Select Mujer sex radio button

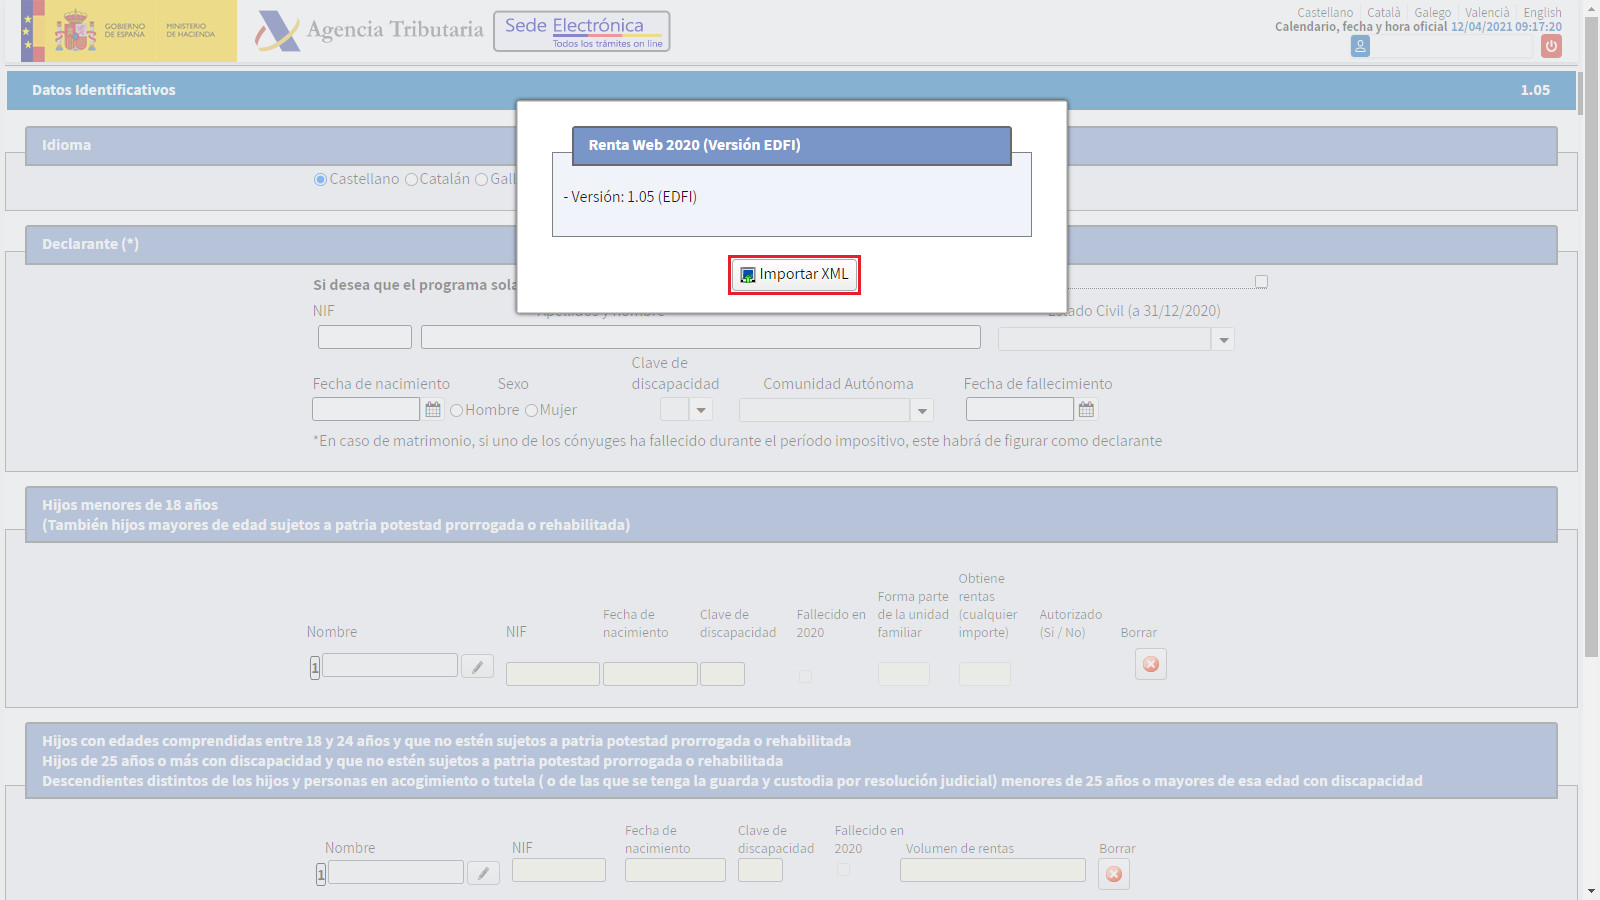pos(532,410)
